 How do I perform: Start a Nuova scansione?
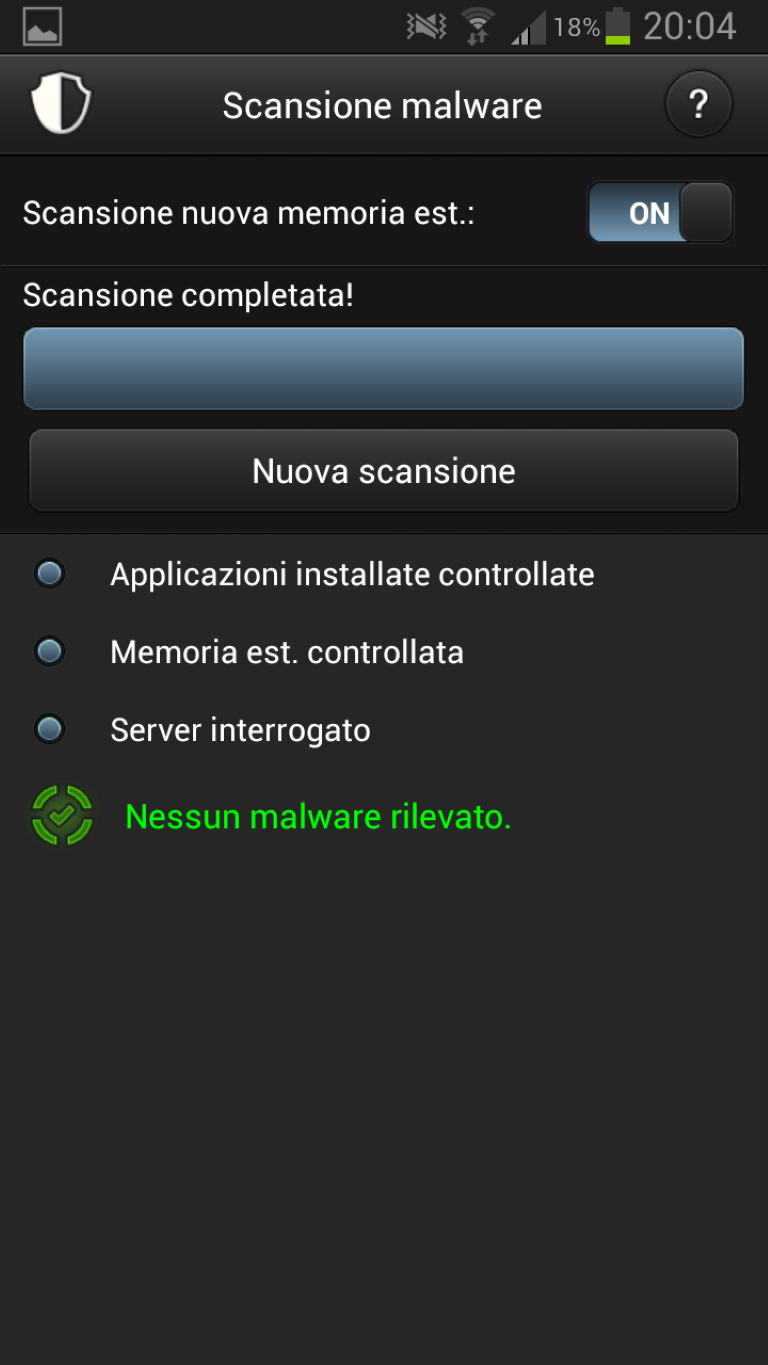tap(384, 471)
